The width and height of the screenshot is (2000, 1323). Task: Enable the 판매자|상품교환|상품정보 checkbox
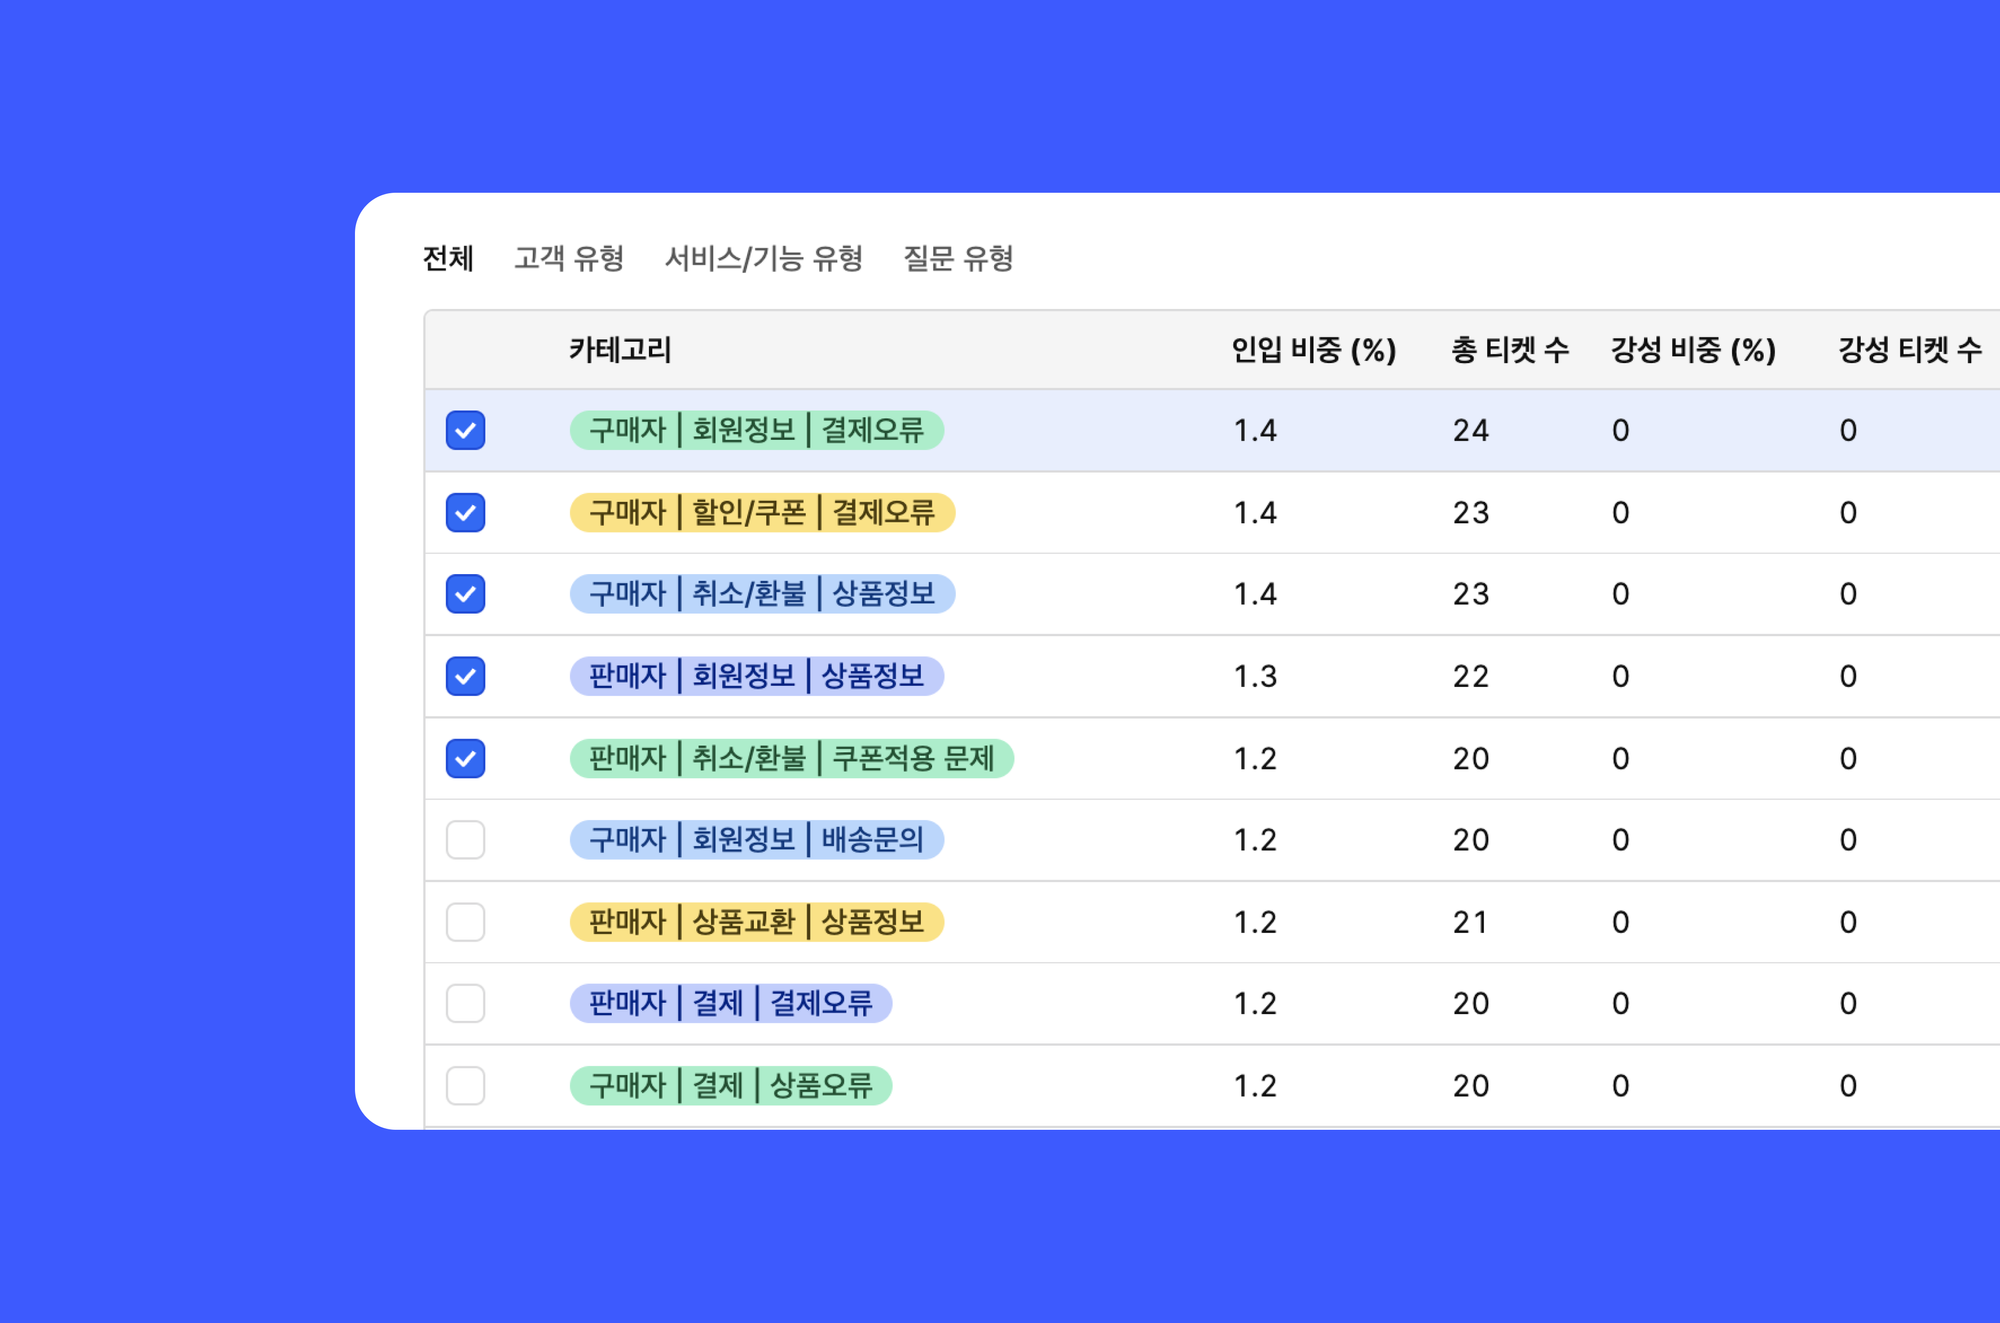pos(464,921)
